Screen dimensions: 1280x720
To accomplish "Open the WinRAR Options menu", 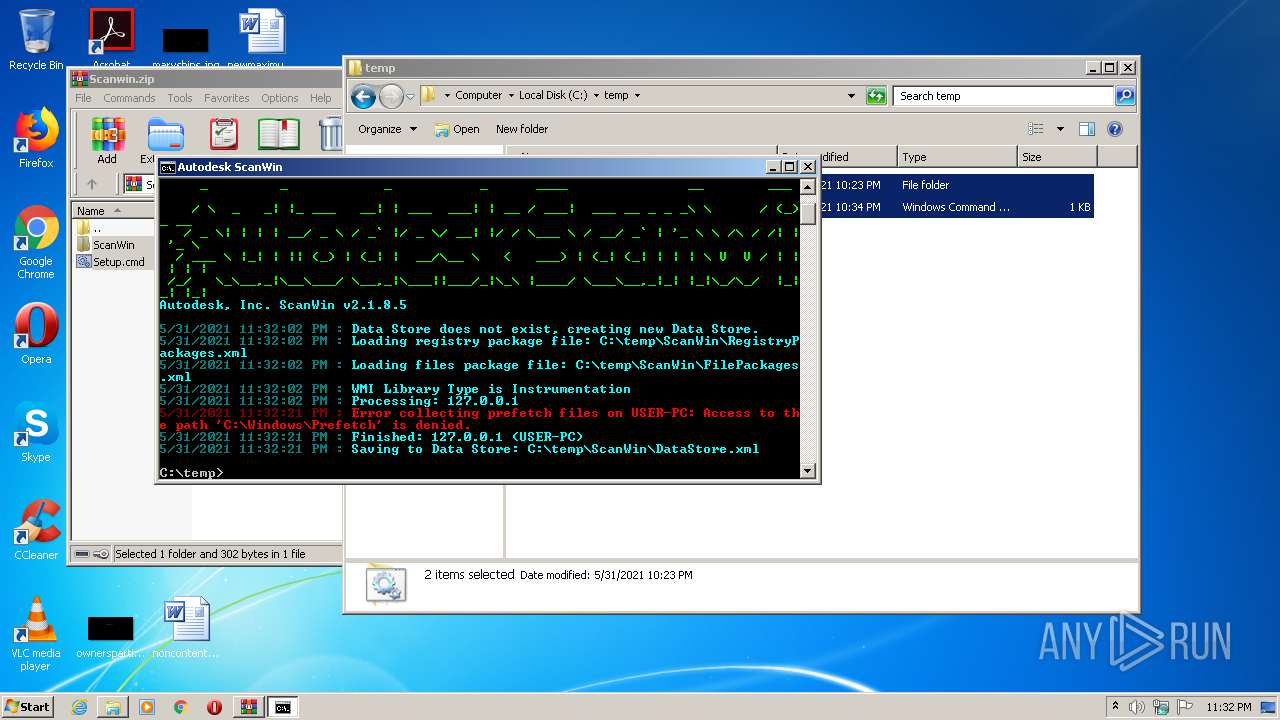I will tap(280, 98).
